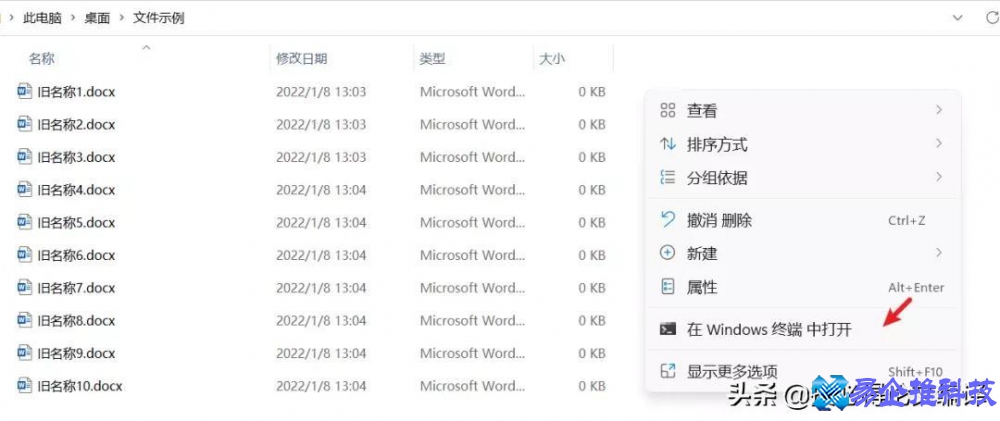Click the Word icon of 旧名称10.docx
Viewport: 1000px width, 421px height.
(24, 385)
